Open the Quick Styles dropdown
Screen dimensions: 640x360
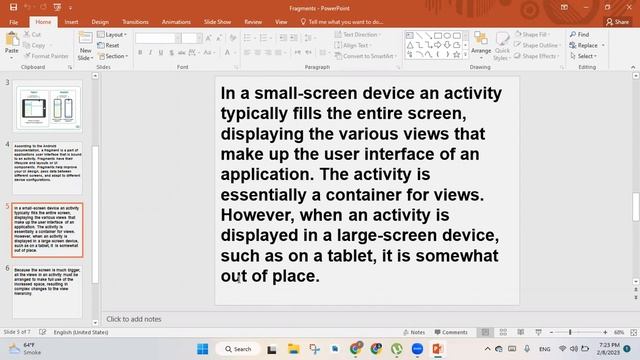click(502, 46)
